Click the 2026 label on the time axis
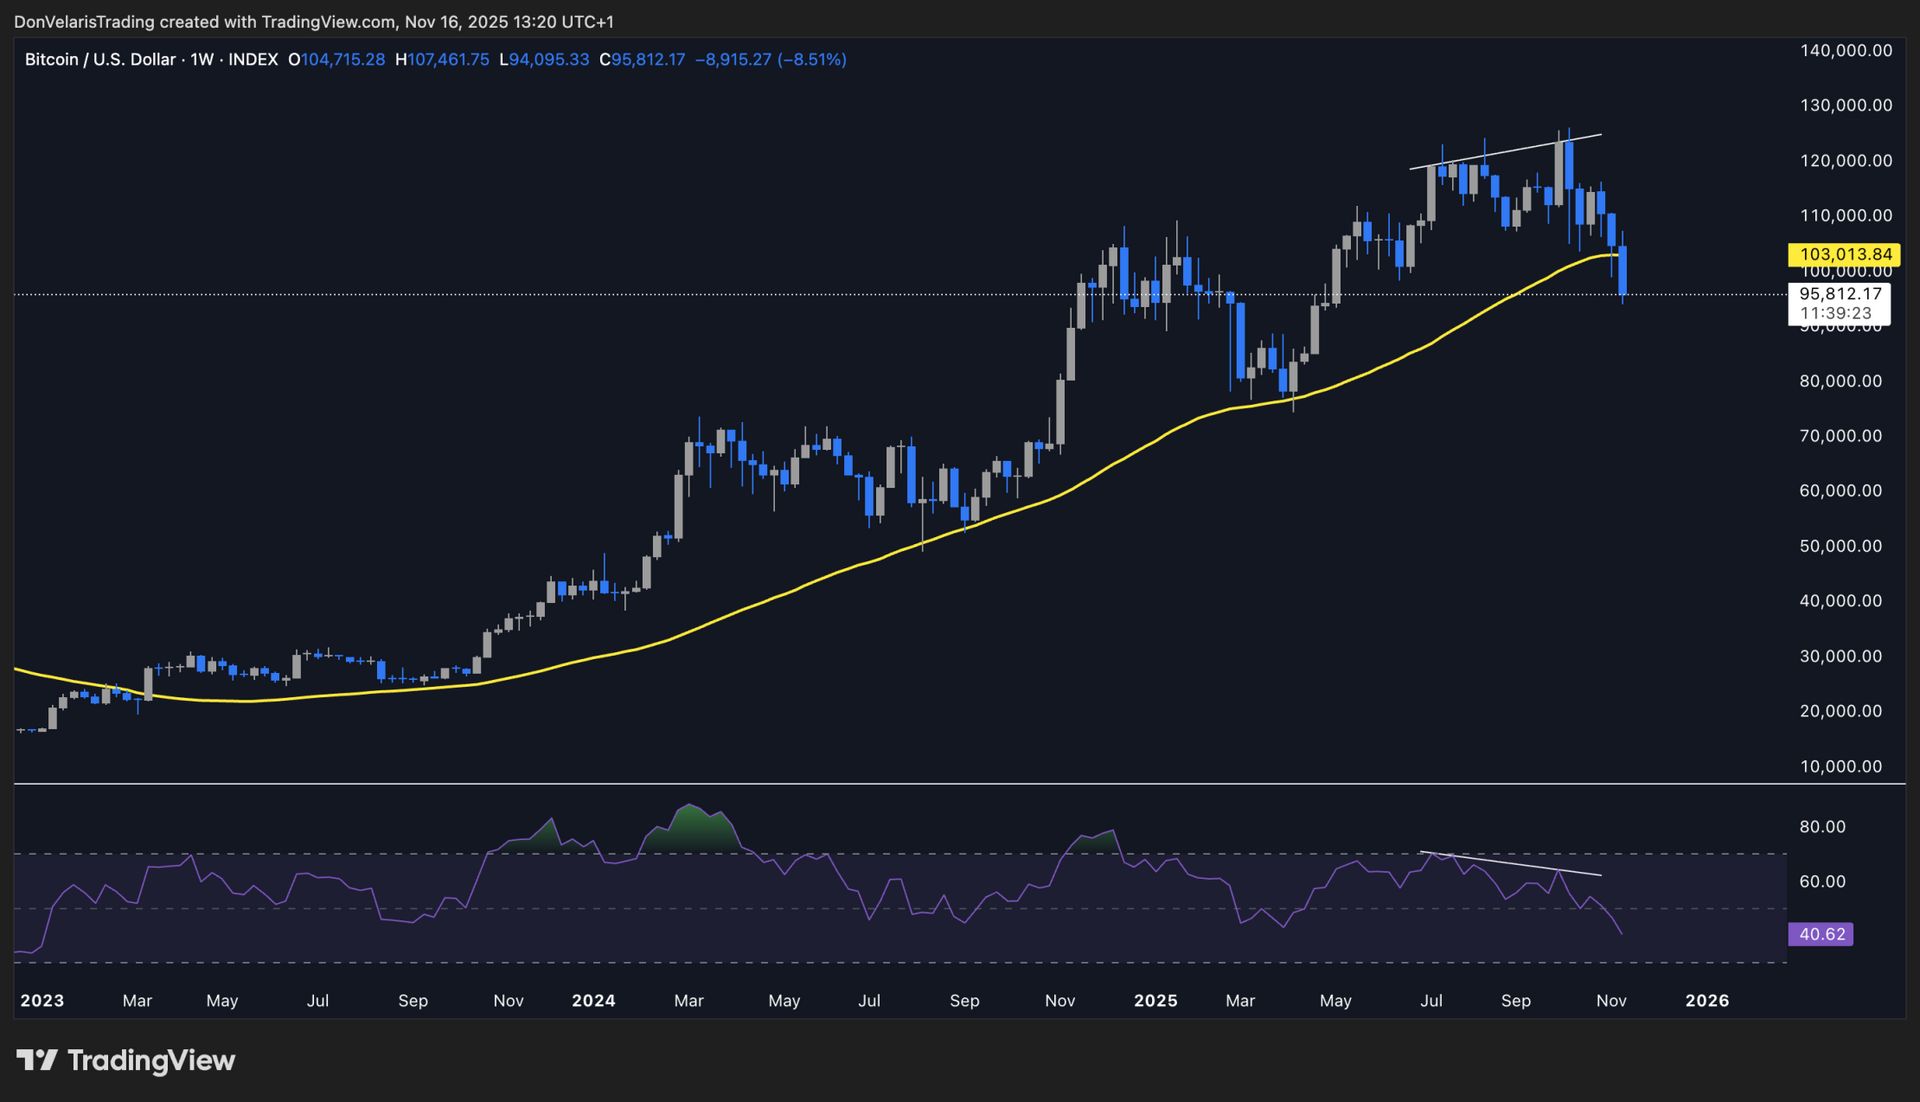Screen dimensions: 1920x1102 pyautogui.click(x=1706, y=1000)
